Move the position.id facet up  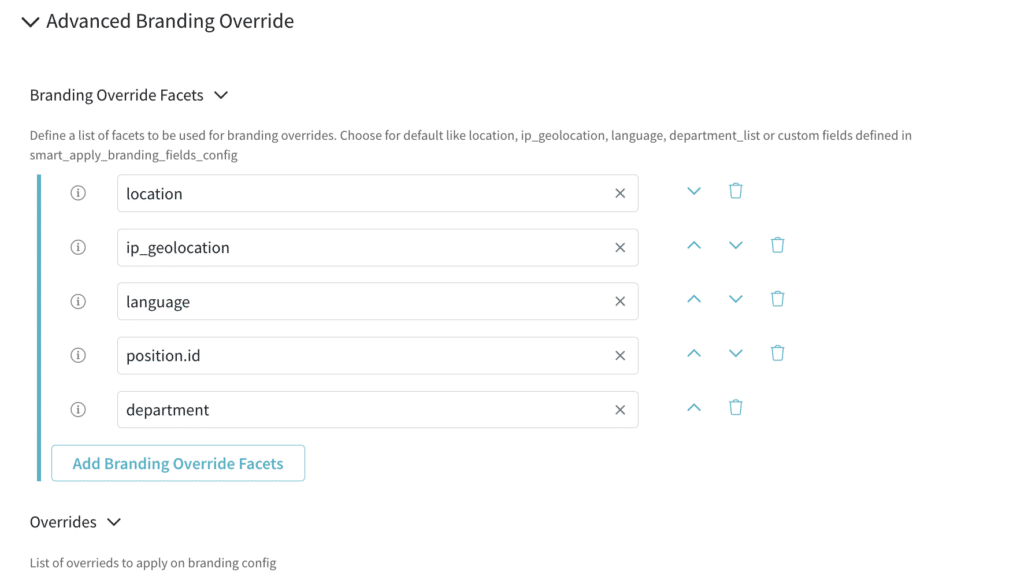pos(694,354)
